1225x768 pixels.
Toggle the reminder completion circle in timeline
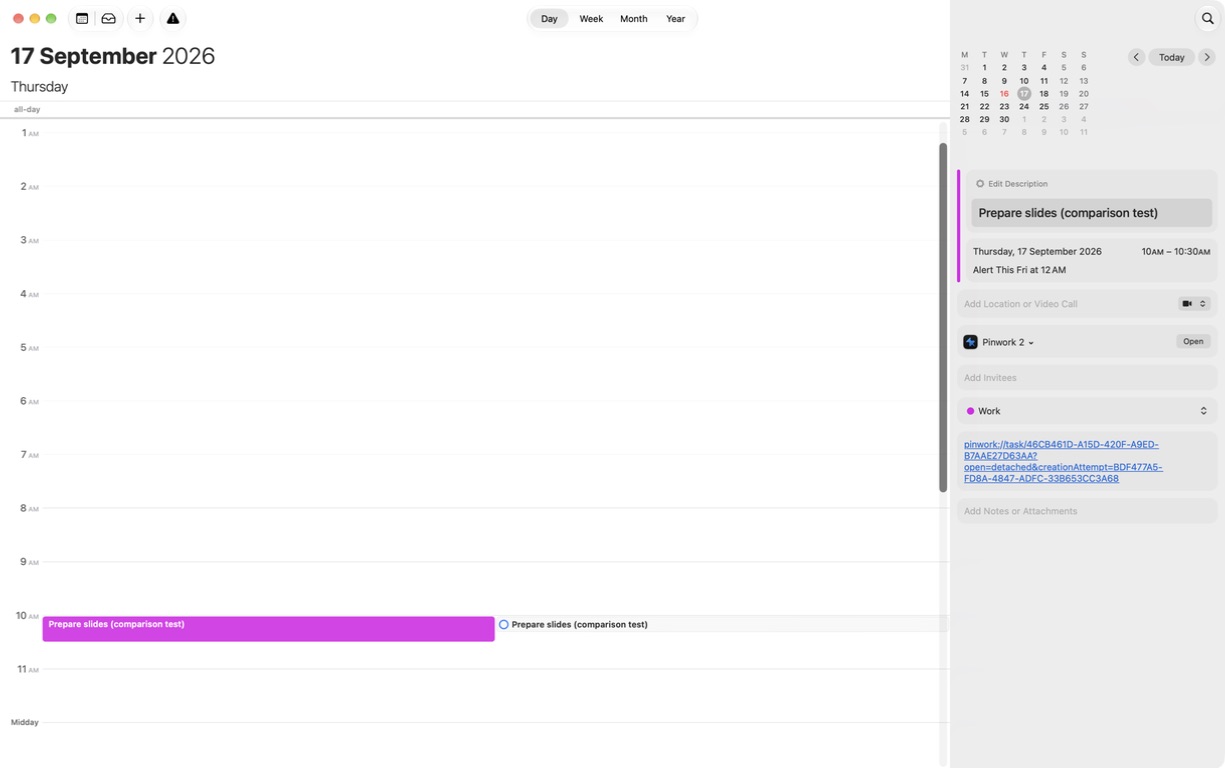[x=504, y=624]
